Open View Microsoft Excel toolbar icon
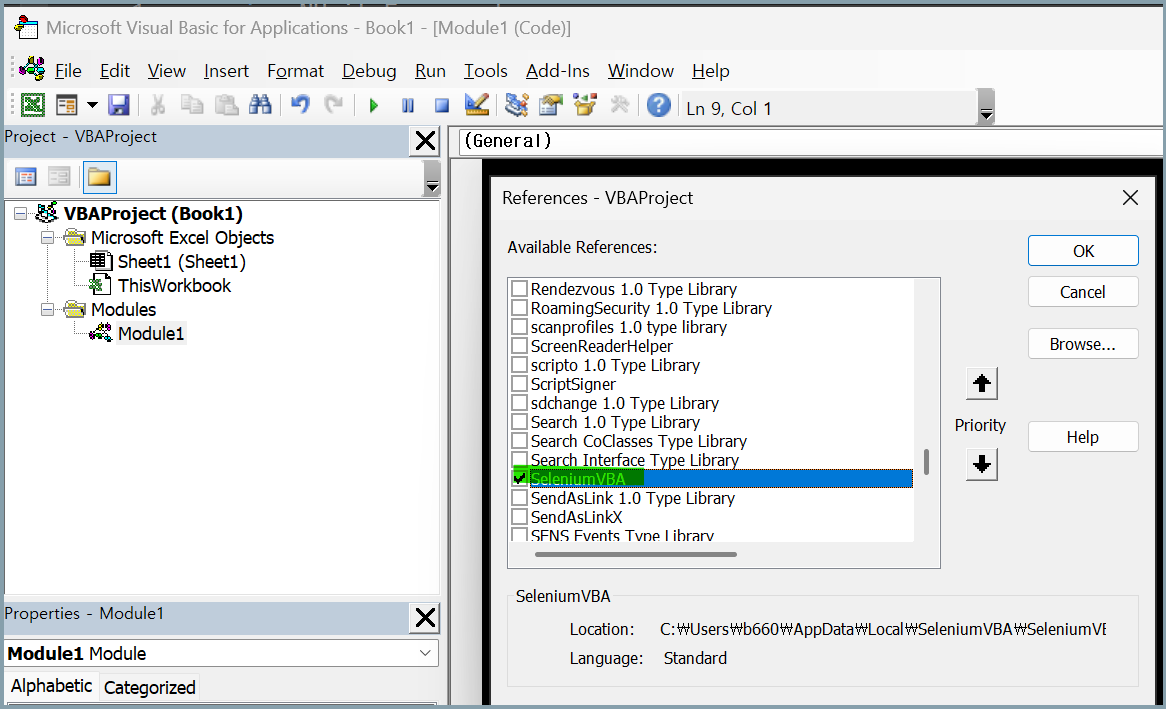This screenshot has width=1166, height=709. [33, 105]
